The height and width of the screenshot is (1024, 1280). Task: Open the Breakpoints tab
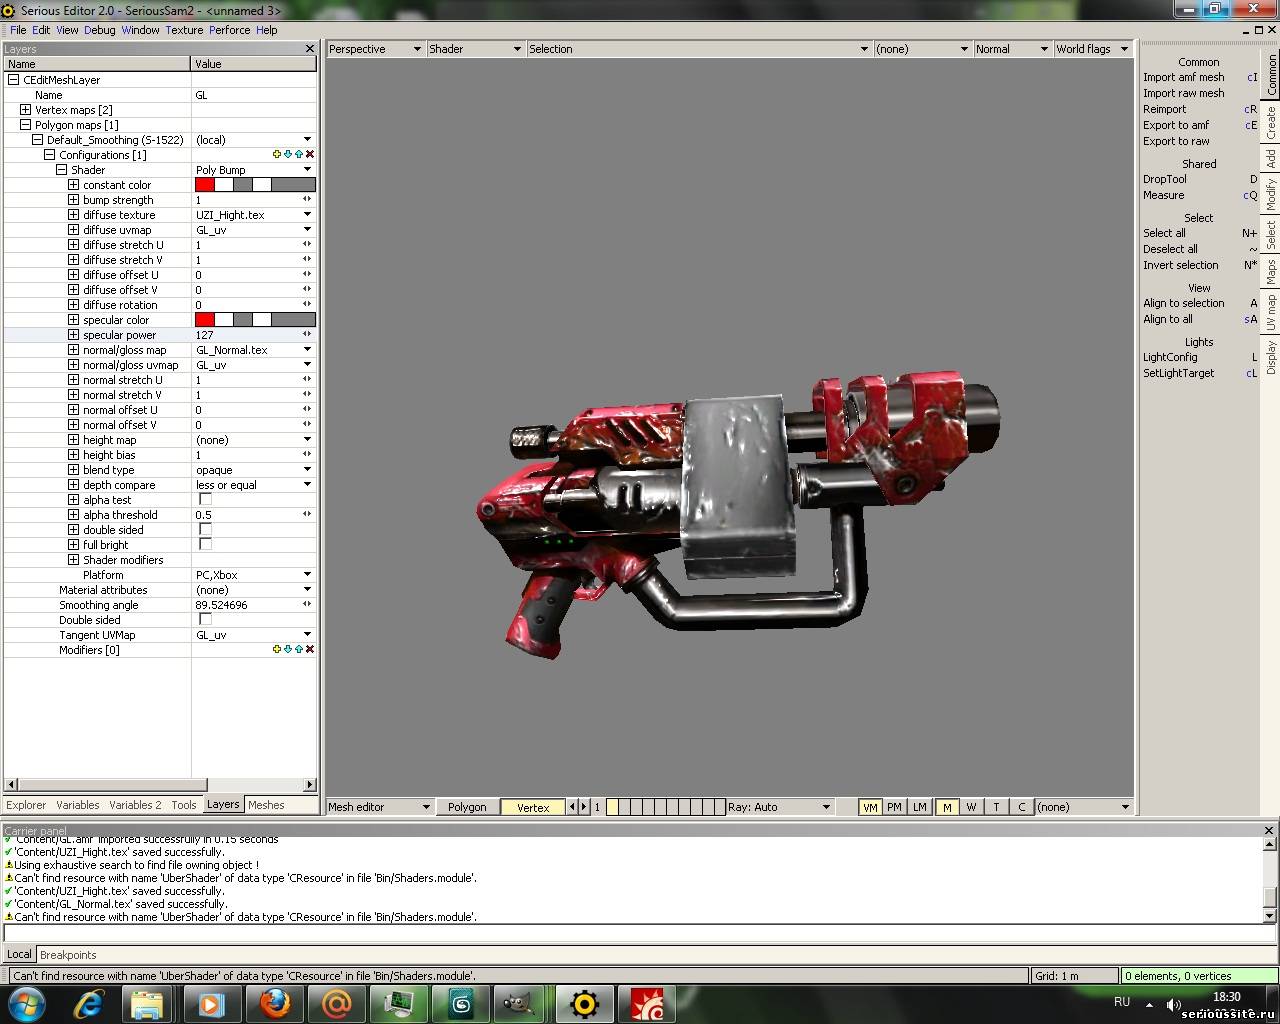(68, 955)
